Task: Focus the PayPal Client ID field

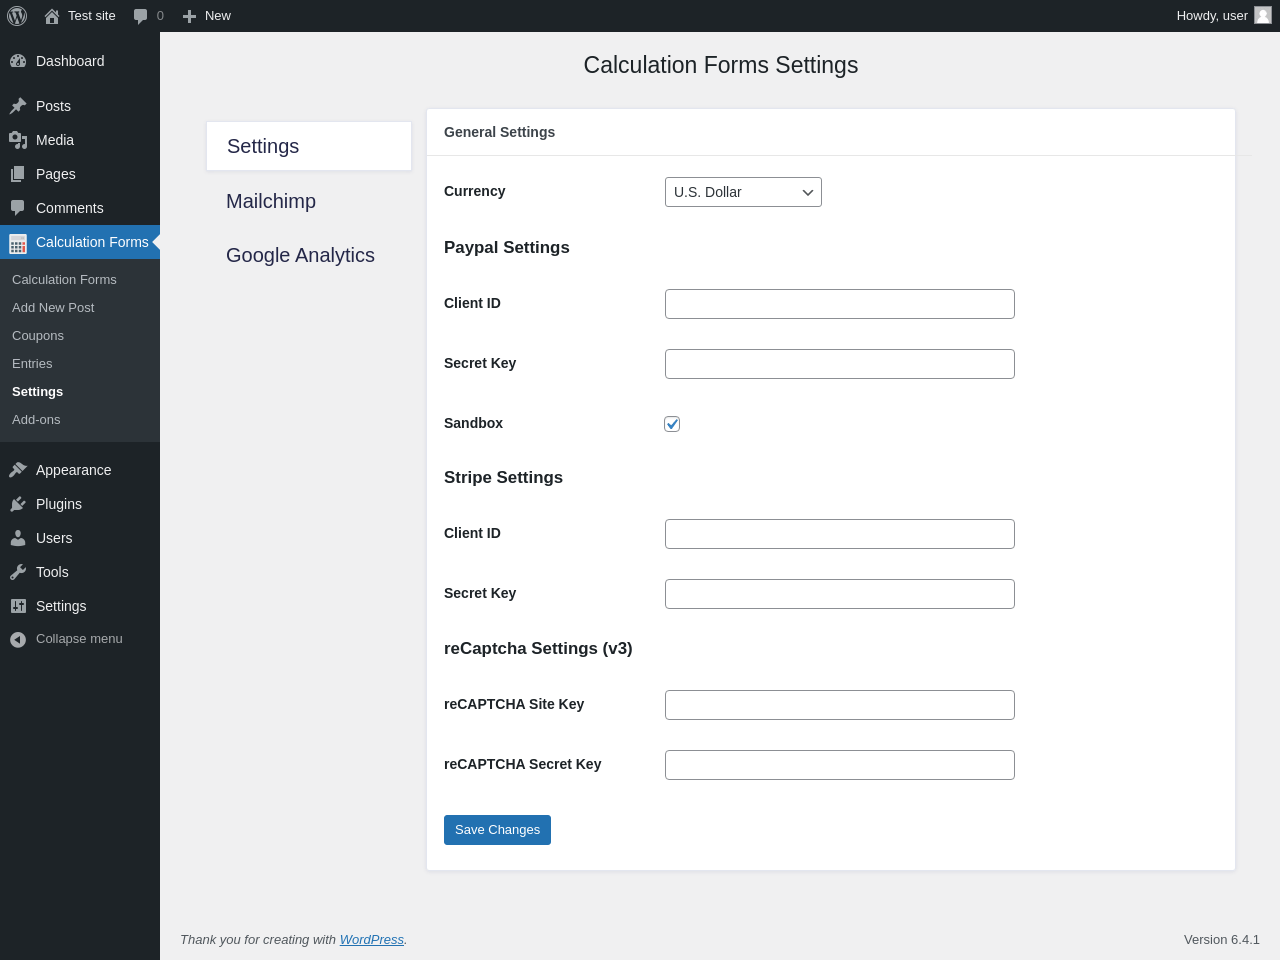Action: [840, 304]
